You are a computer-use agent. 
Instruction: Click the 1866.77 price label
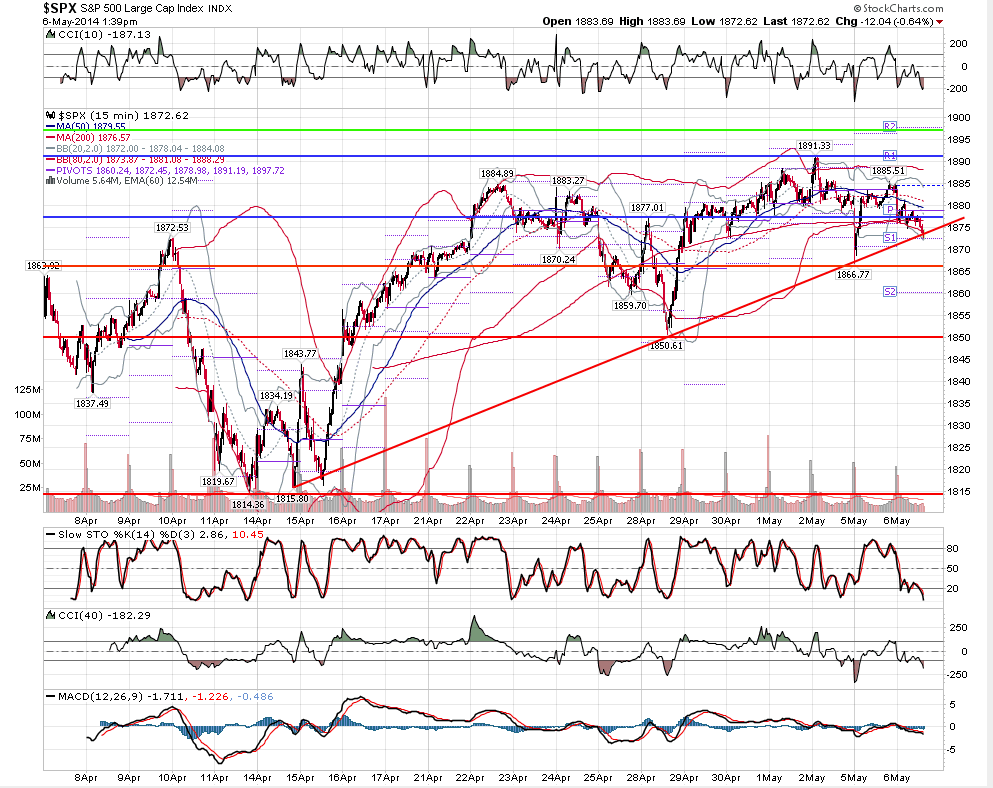click(x=853, y=274)
